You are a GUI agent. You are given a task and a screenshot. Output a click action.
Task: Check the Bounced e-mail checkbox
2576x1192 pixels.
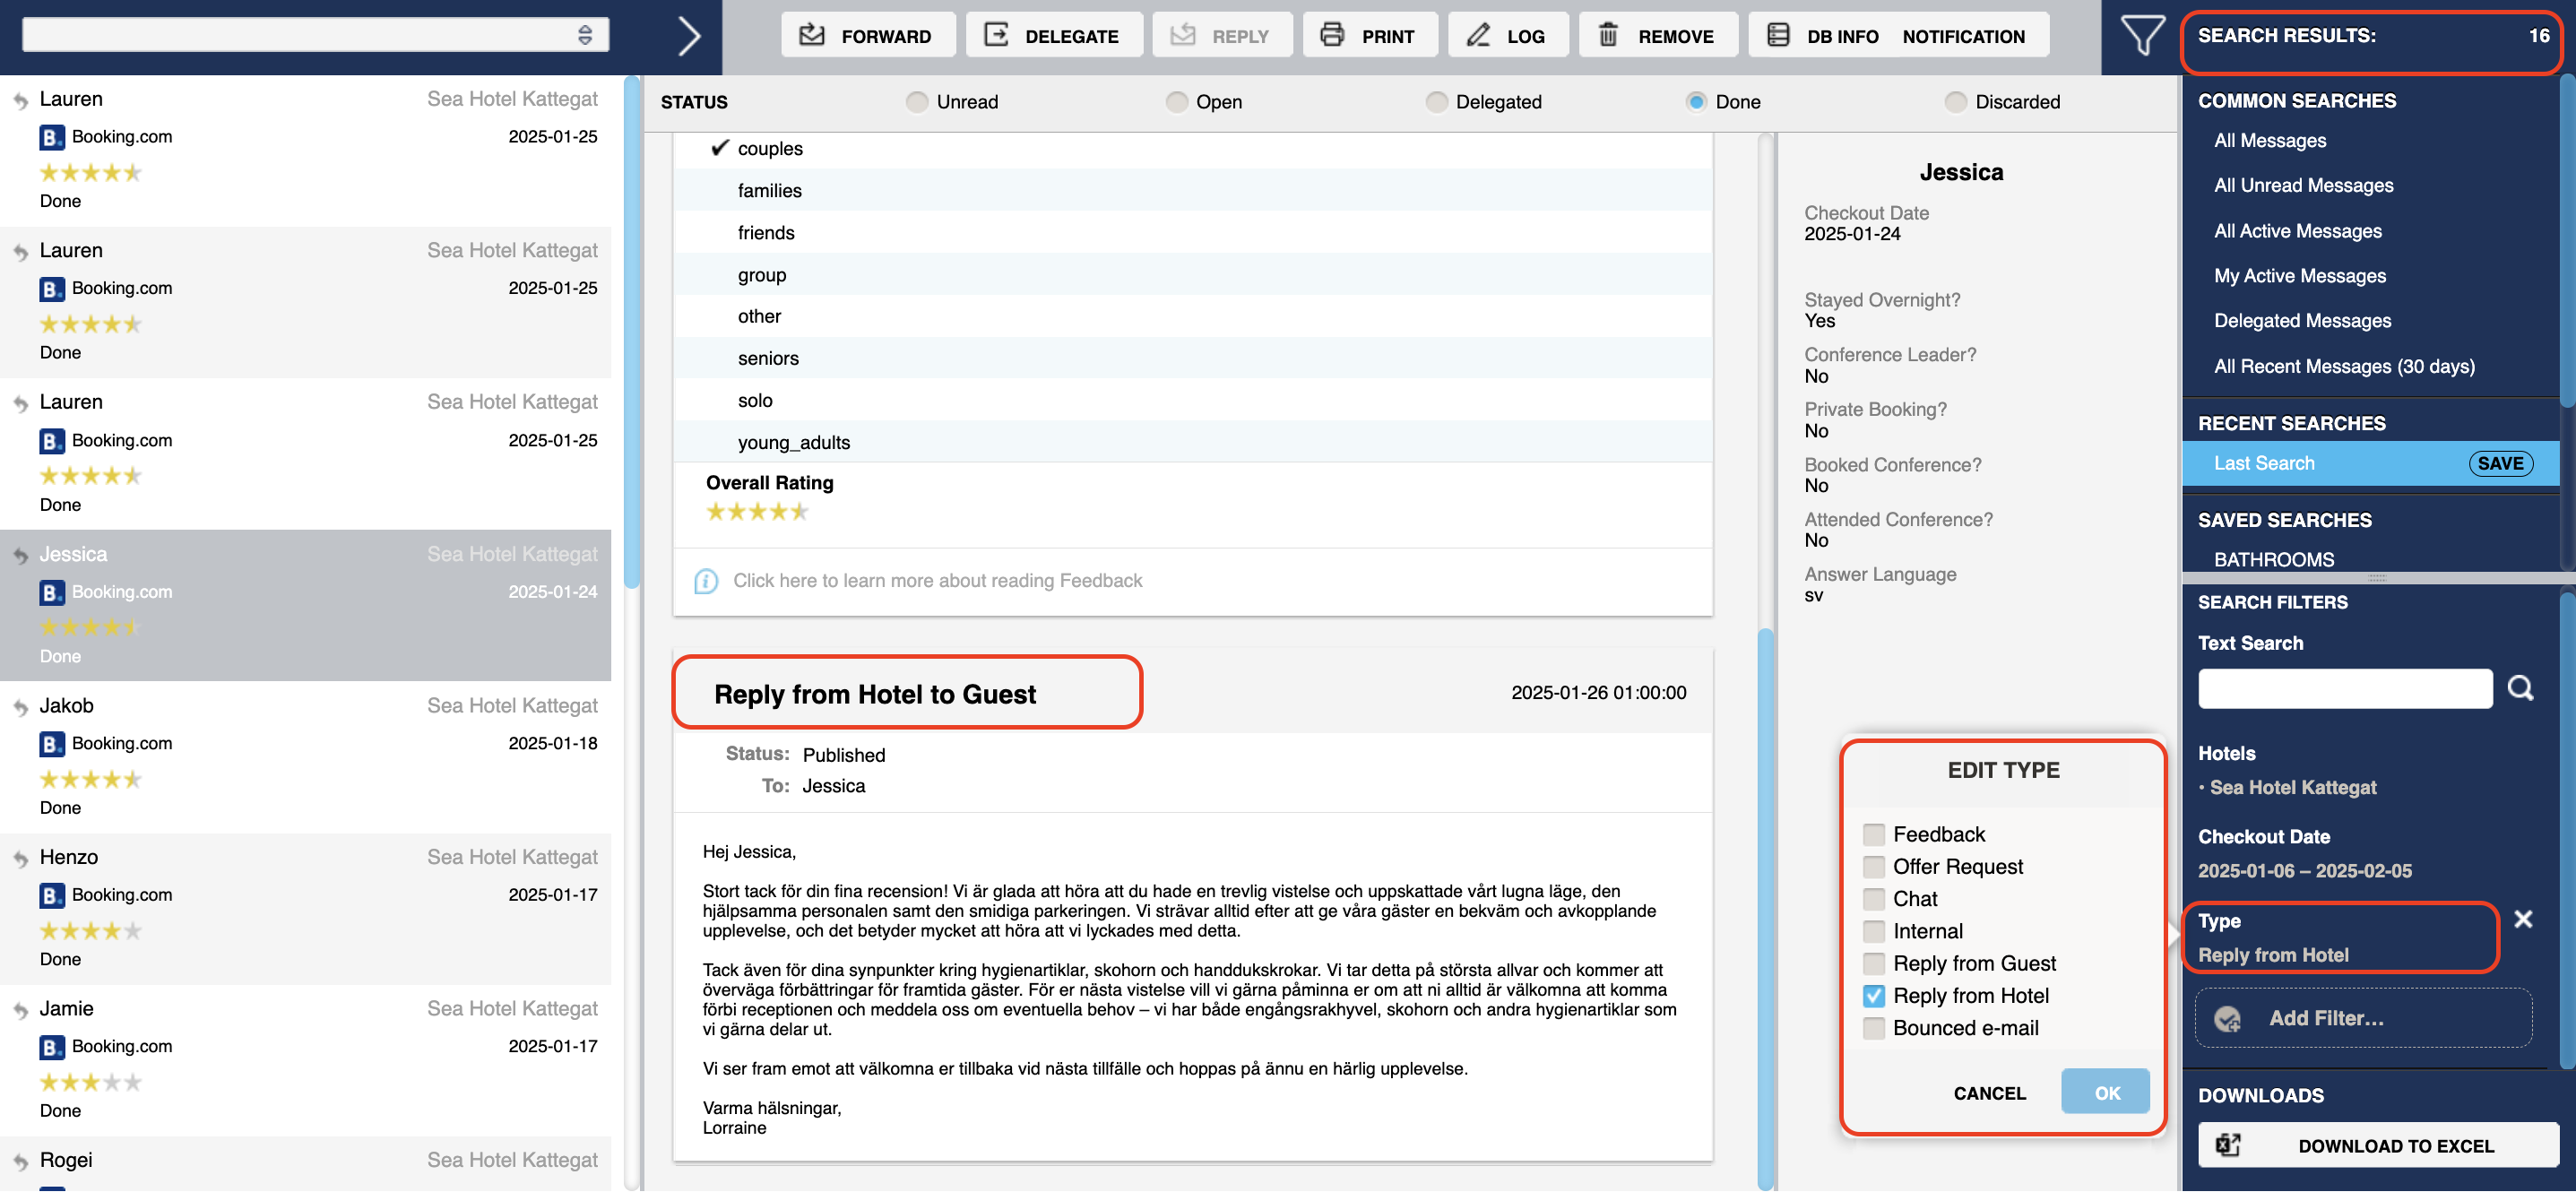click(1874, 1029)
